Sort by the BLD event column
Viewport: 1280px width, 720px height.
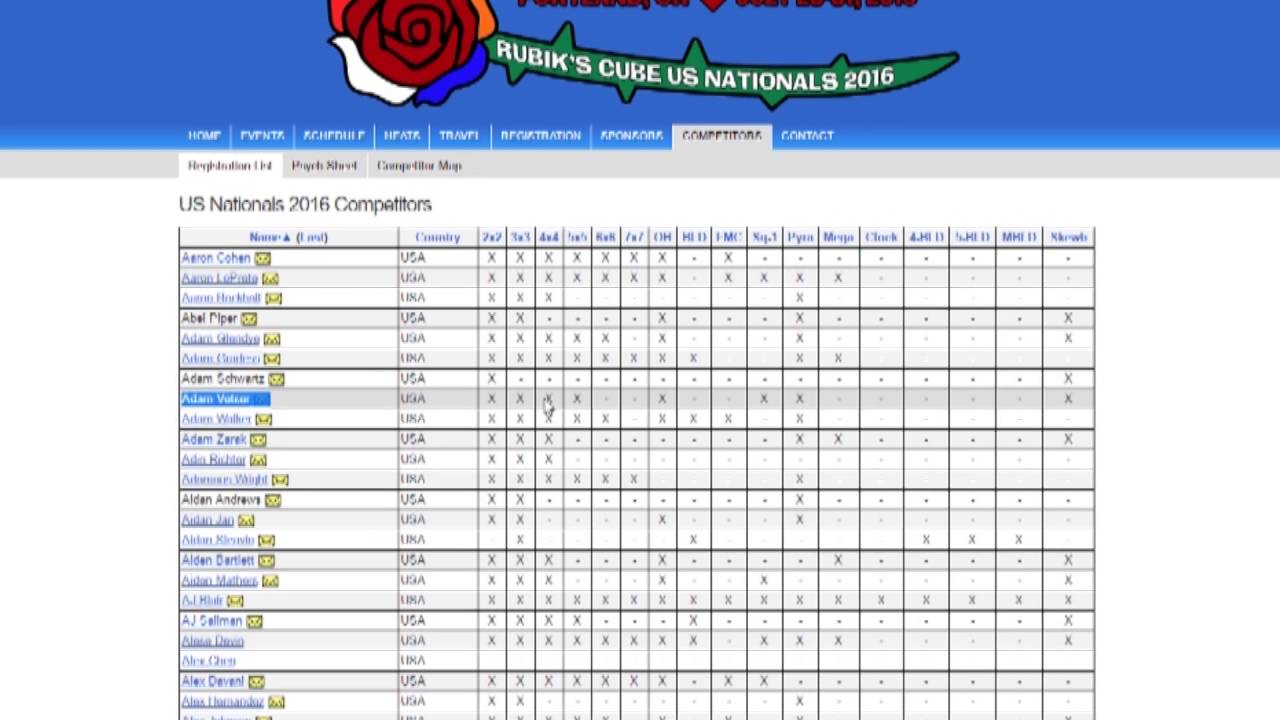pyautogui.click(x=693, y=237)
